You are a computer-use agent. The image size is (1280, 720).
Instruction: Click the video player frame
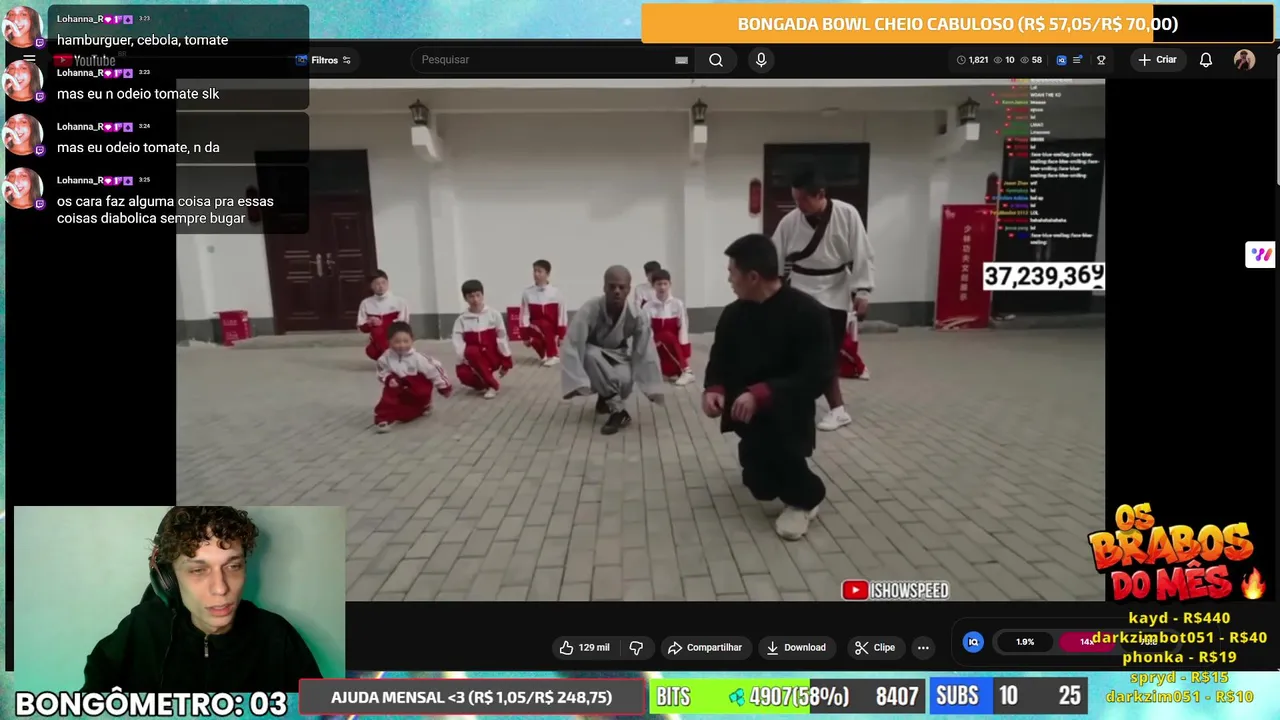click(x=640, y=340)
